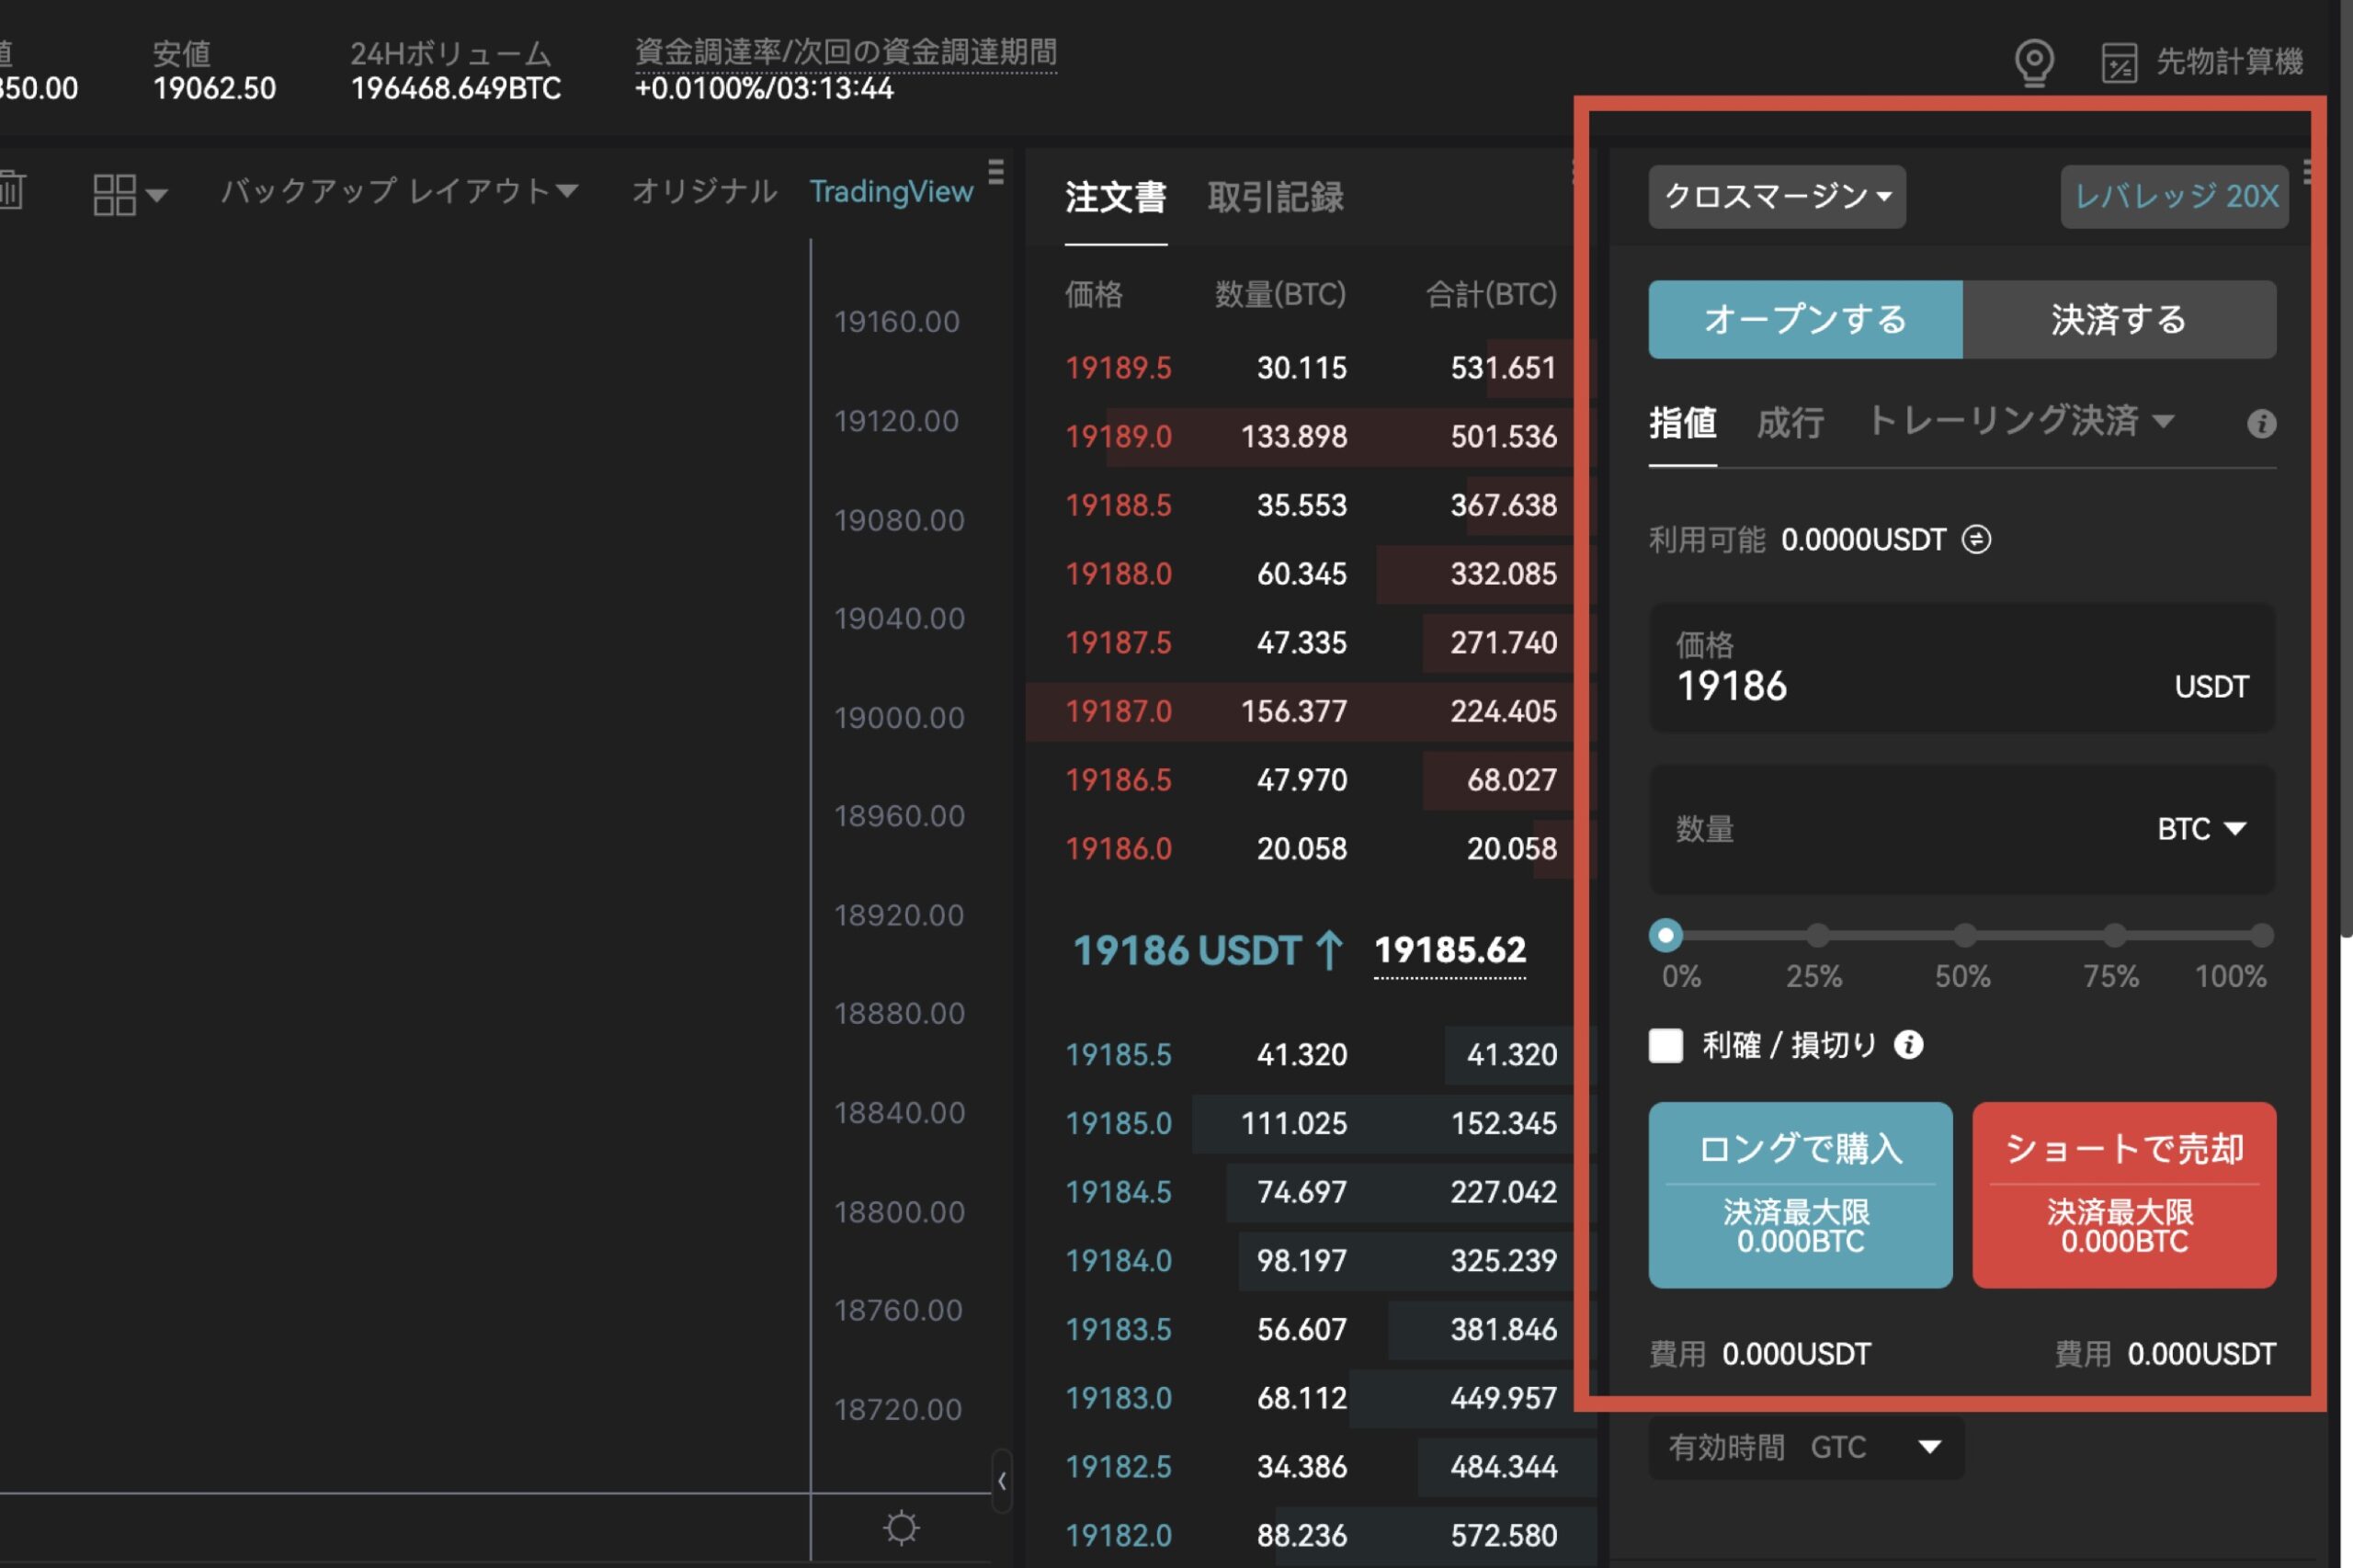Click the info icon next to 利確/損切り
This screenshot has width=2353, height=1568.
(x=1908, y=1044)
